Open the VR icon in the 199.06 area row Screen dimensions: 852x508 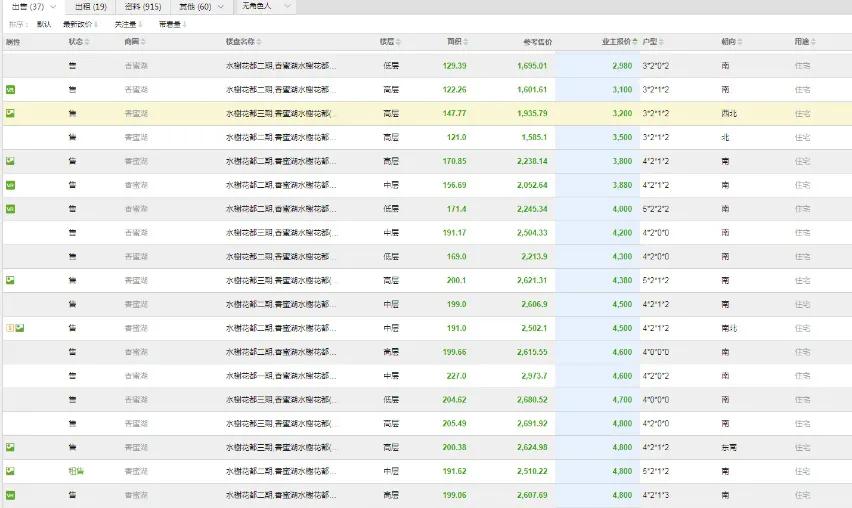(x=10, y=495)
